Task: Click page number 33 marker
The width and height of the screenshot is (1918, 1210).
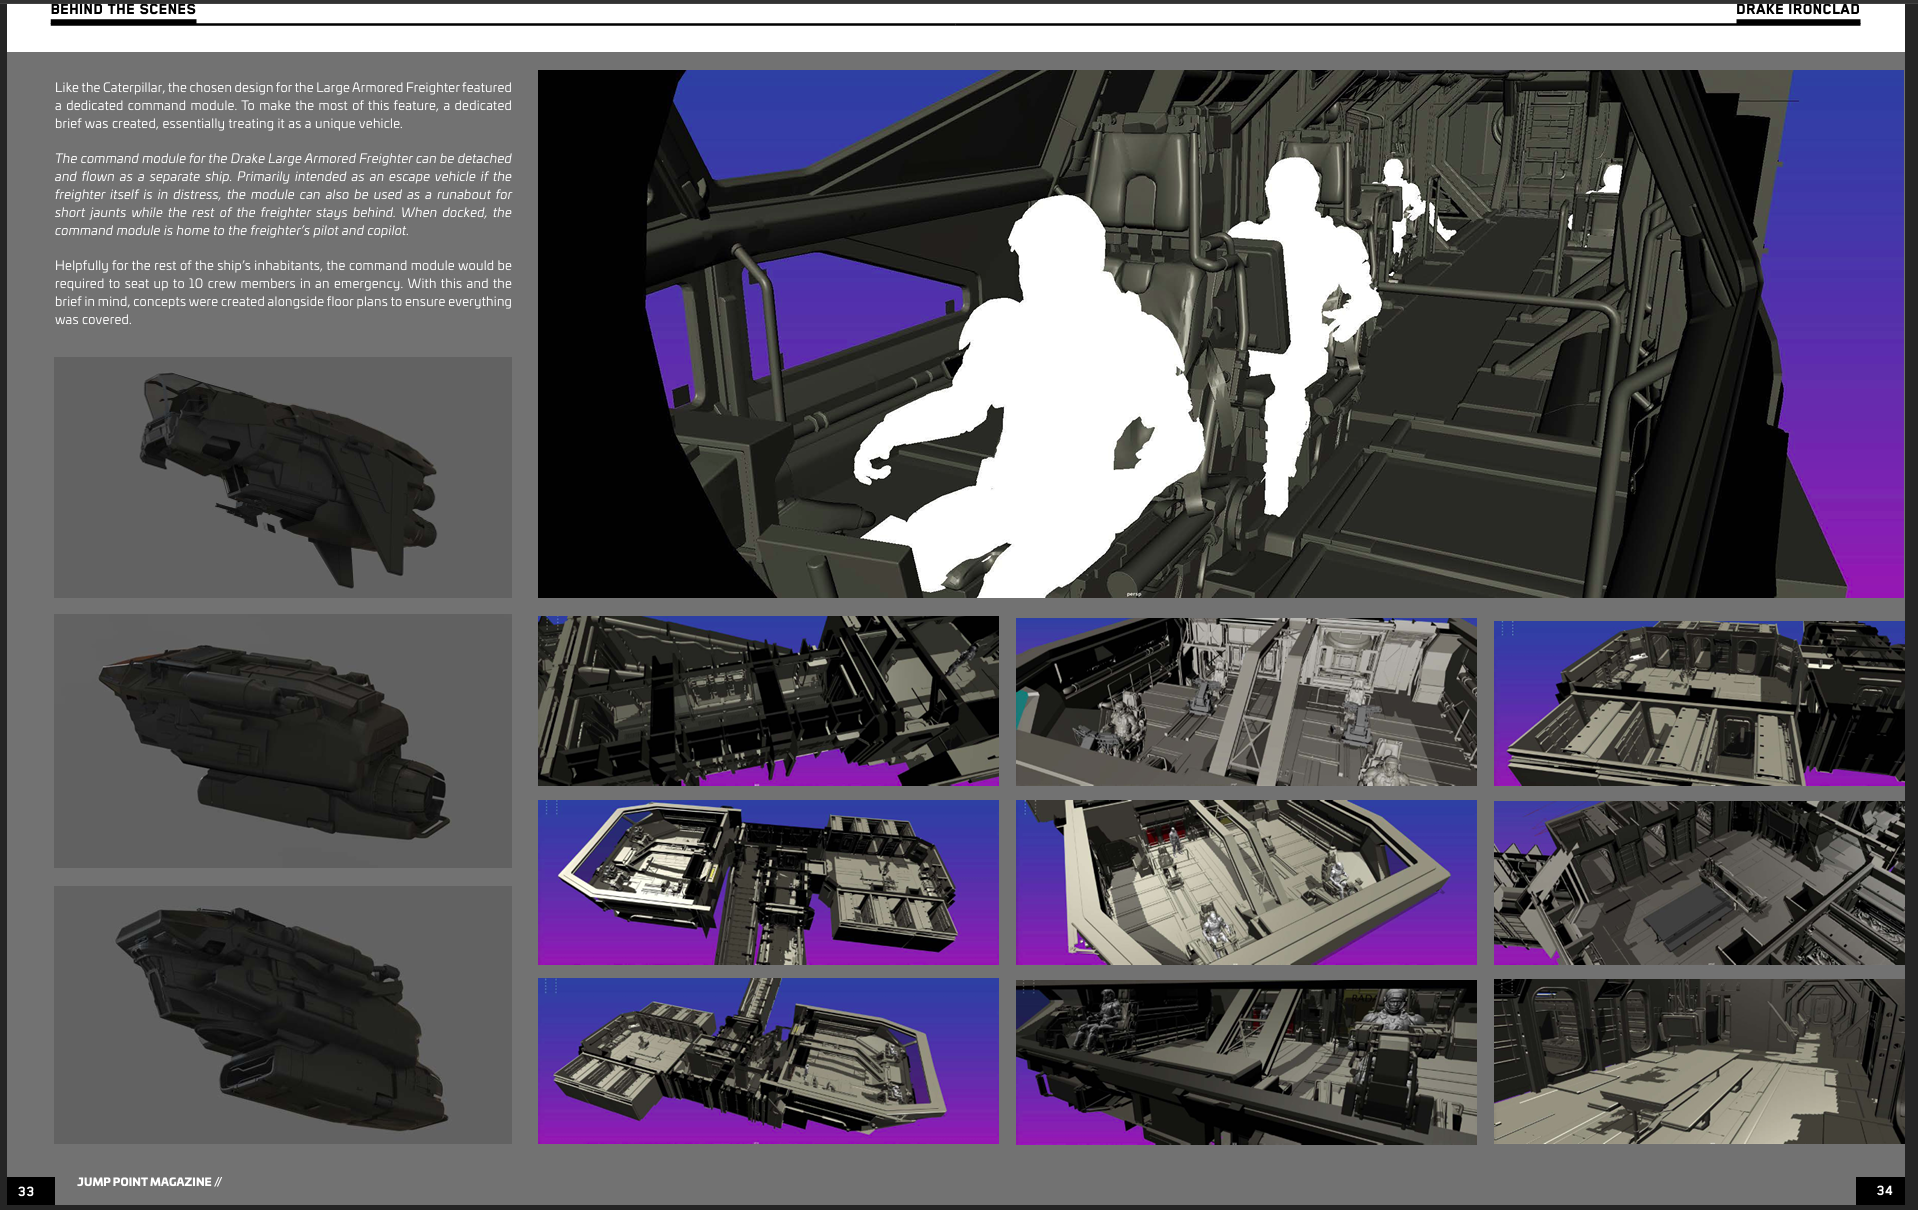Action: tap(26, 1190)
